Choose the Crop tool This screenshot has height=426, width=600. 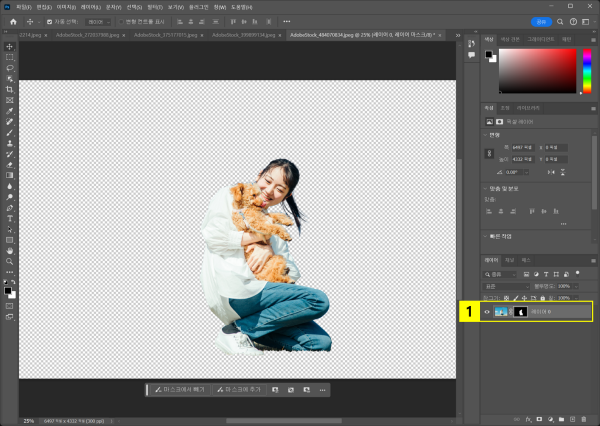pos(10,90)
